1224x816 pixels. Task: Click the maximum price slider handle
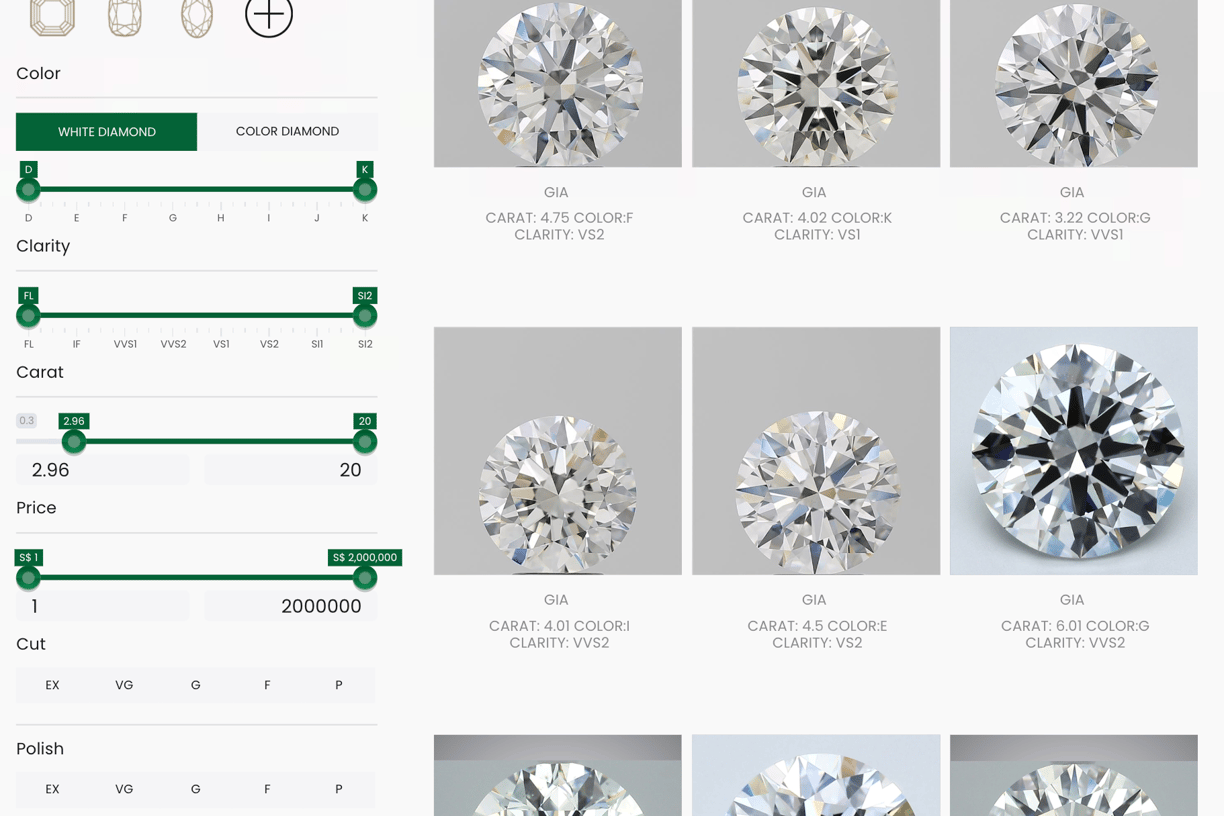click(x=365, y=577)
